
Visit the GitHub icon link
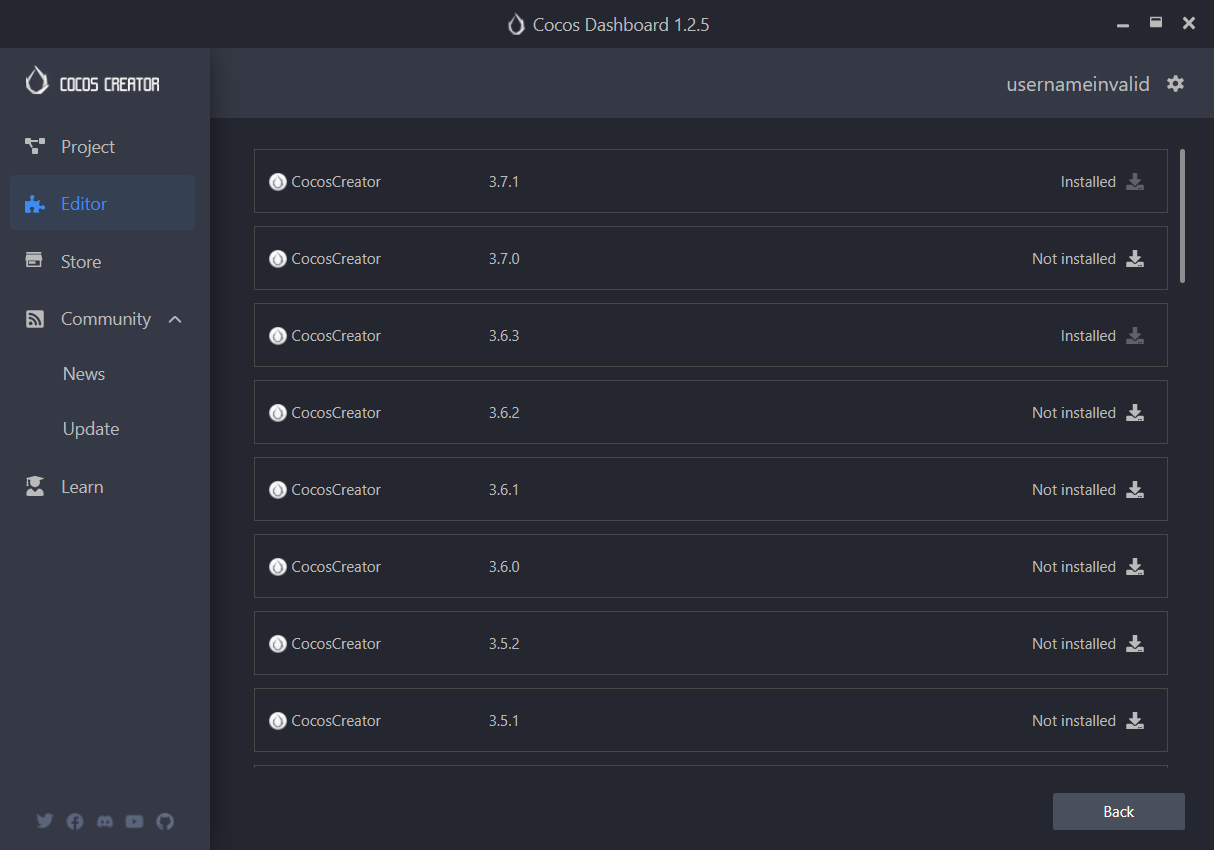click(x=165, y=821)
